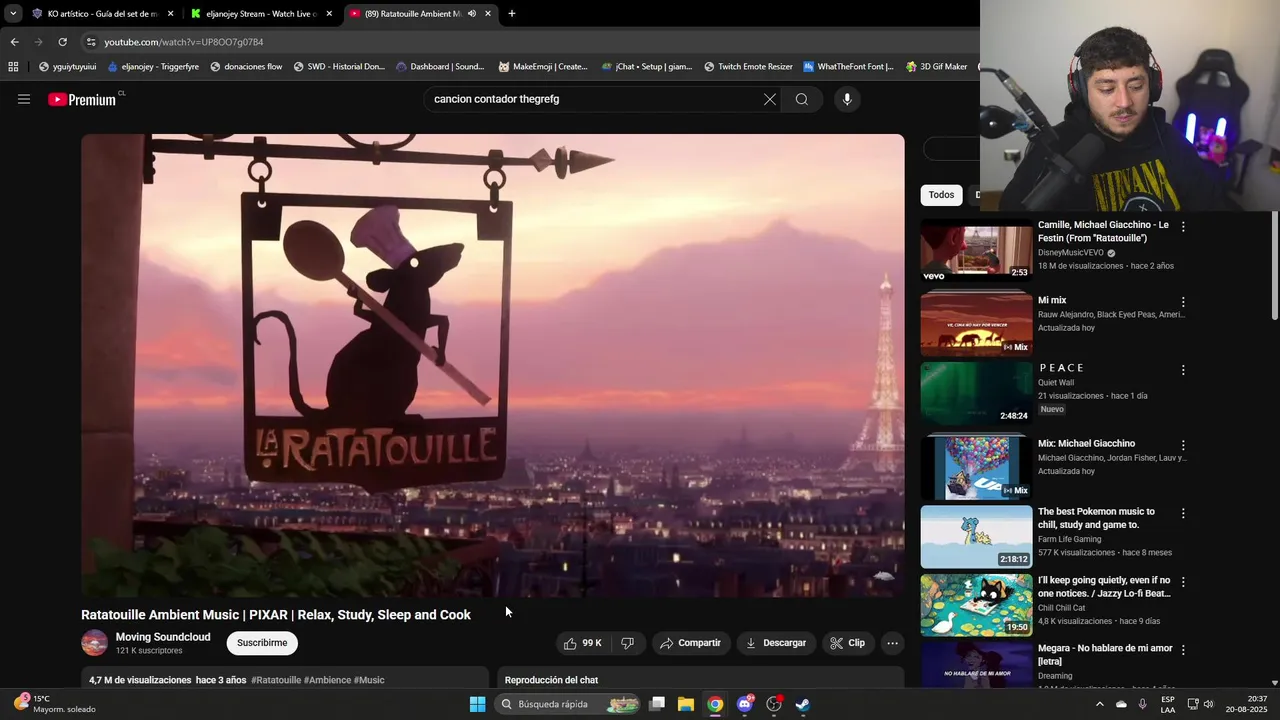The height and width of the screenshot is (720, 1280).
Task: Clear the search box with the X
Action: [770, 99]
